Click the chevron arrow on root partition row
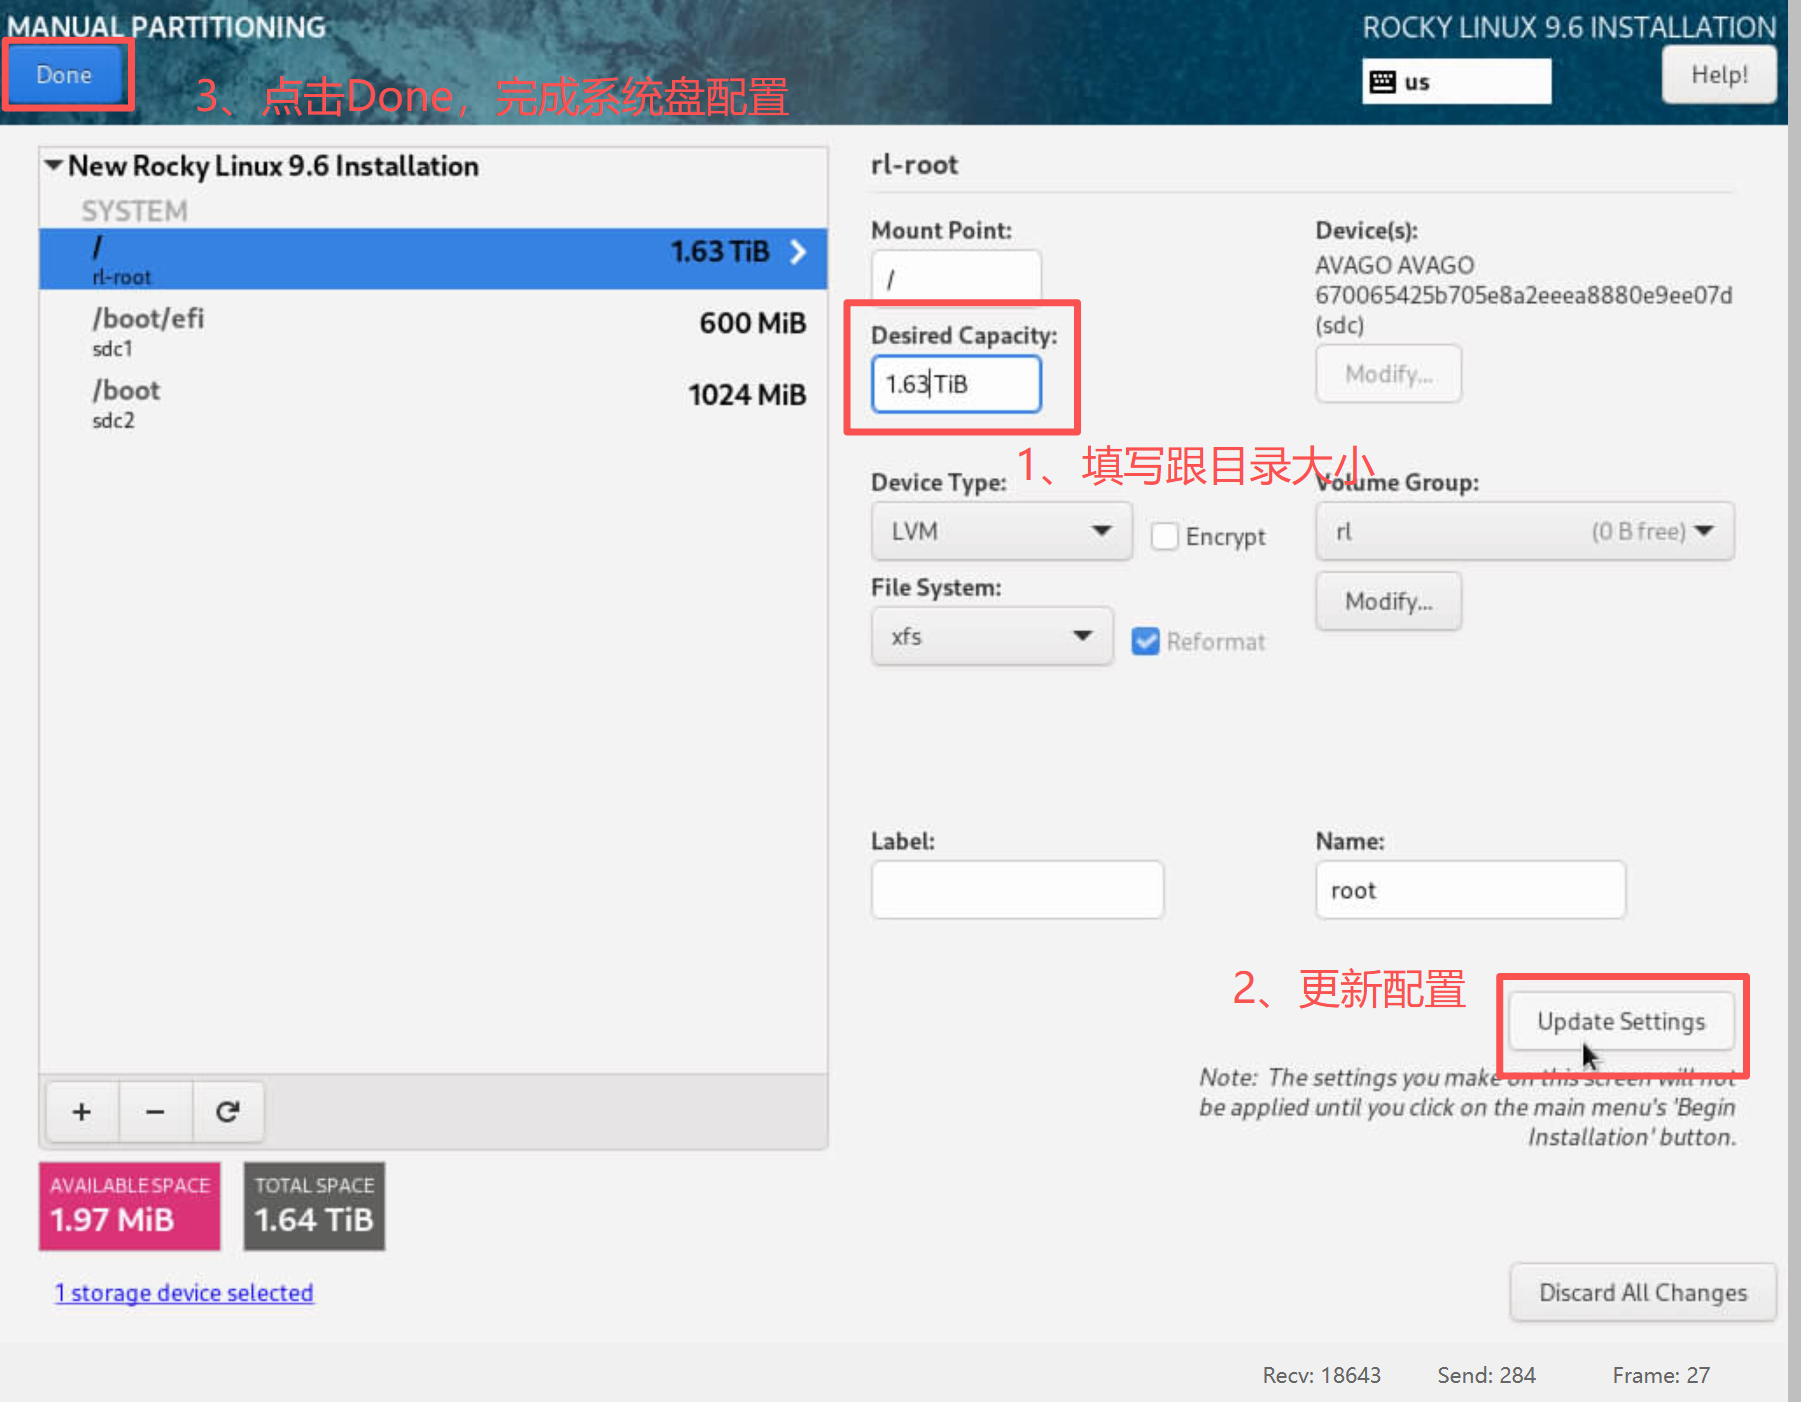 (x=798, y=252)
